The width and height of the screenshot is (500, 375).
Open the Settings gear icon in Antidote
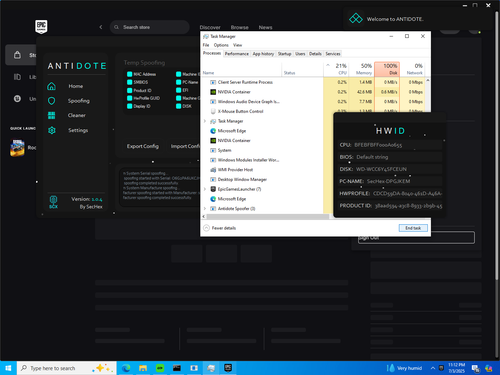[x=51, y=130]
